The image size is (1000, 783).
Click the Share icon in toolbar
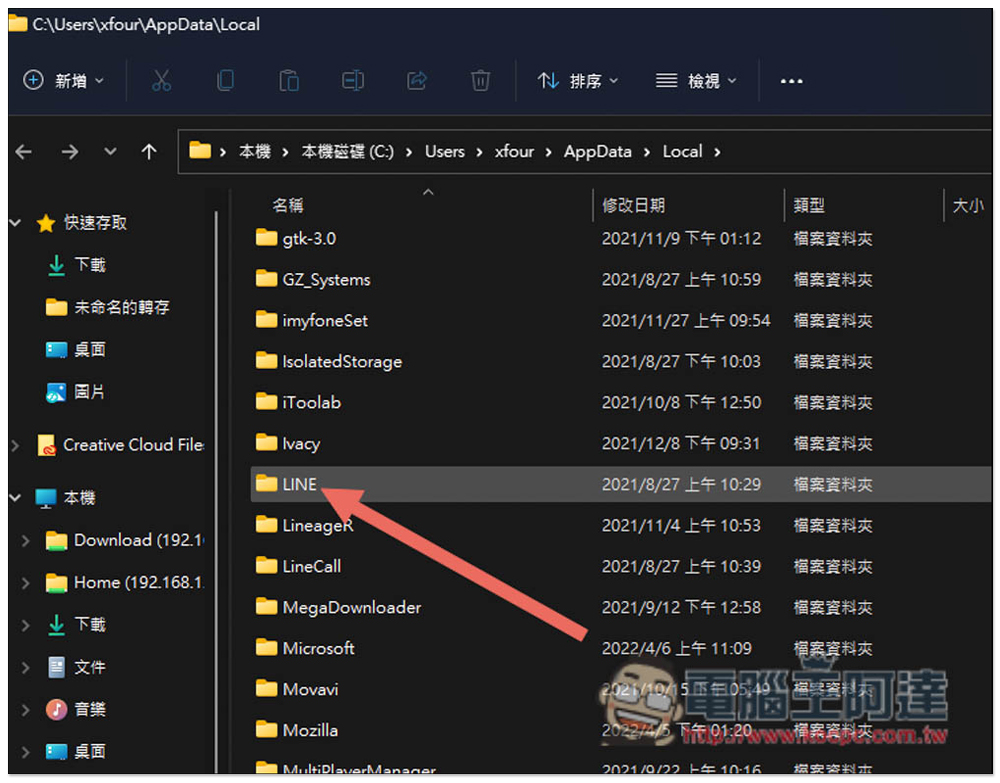[416, 81]
